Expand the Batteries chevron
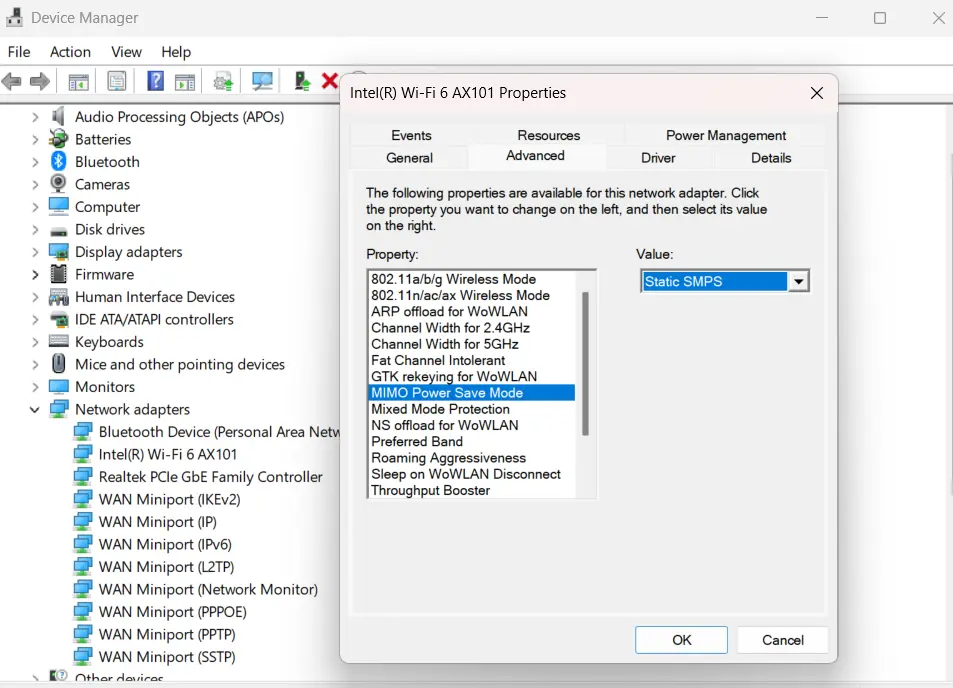953x688 pixels. click(35, 139)
